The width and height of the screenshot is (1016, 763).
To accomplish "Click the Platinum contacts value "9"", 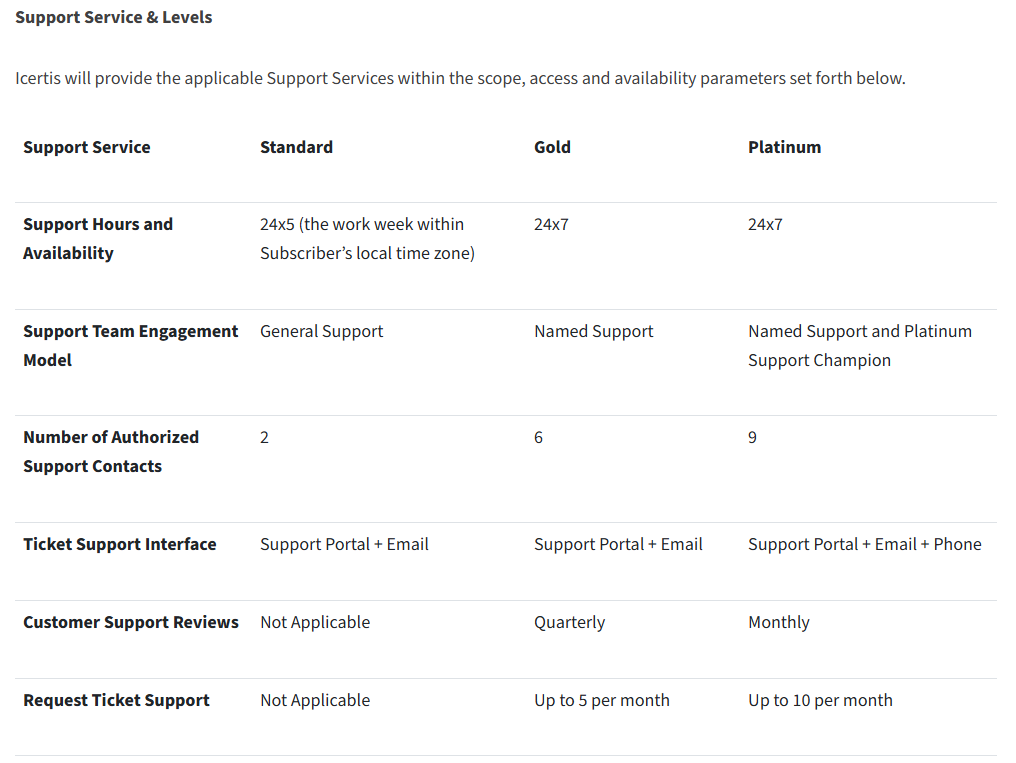I will (x=752, y=437).
